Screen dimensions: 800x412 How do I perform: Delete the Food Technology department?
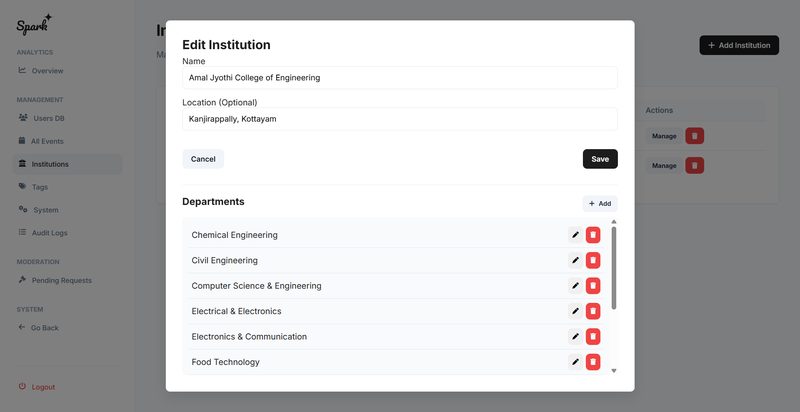[593, 362]
